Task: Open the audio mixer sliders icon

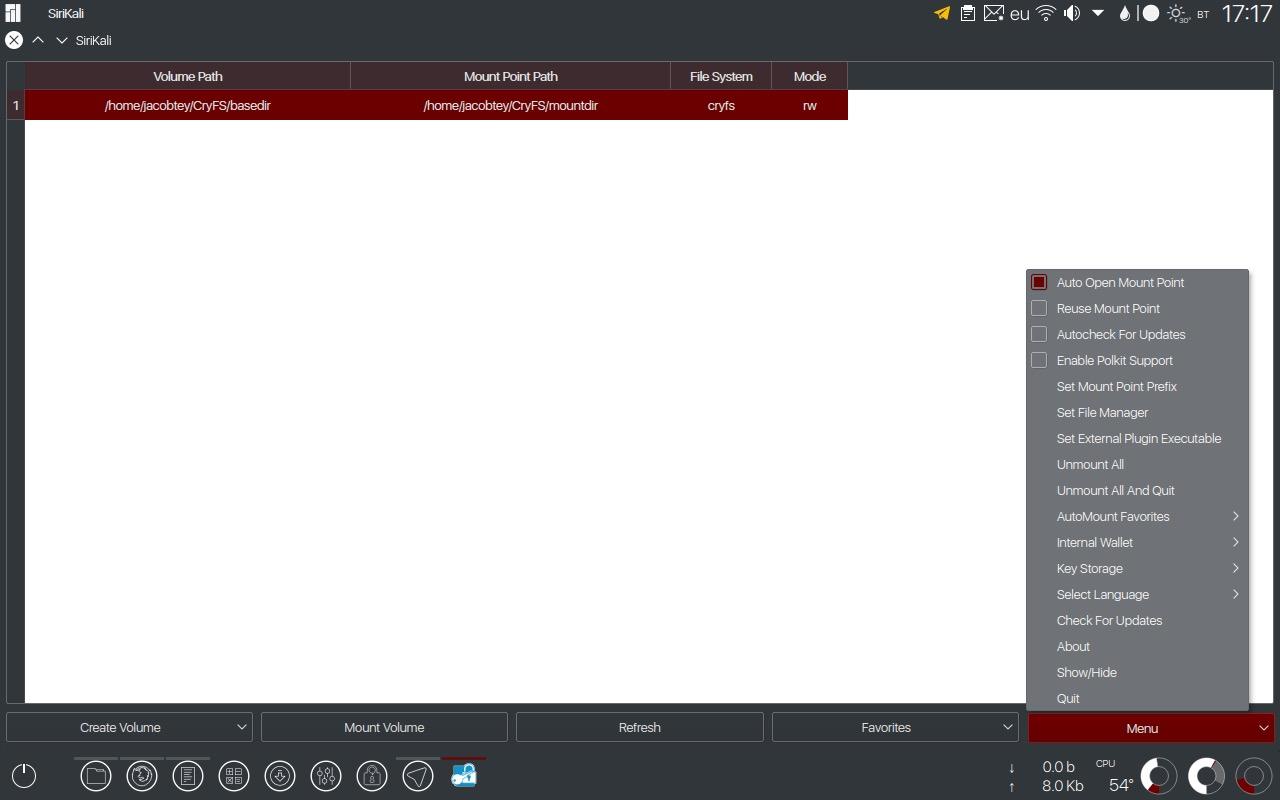Action: point(326,776)
